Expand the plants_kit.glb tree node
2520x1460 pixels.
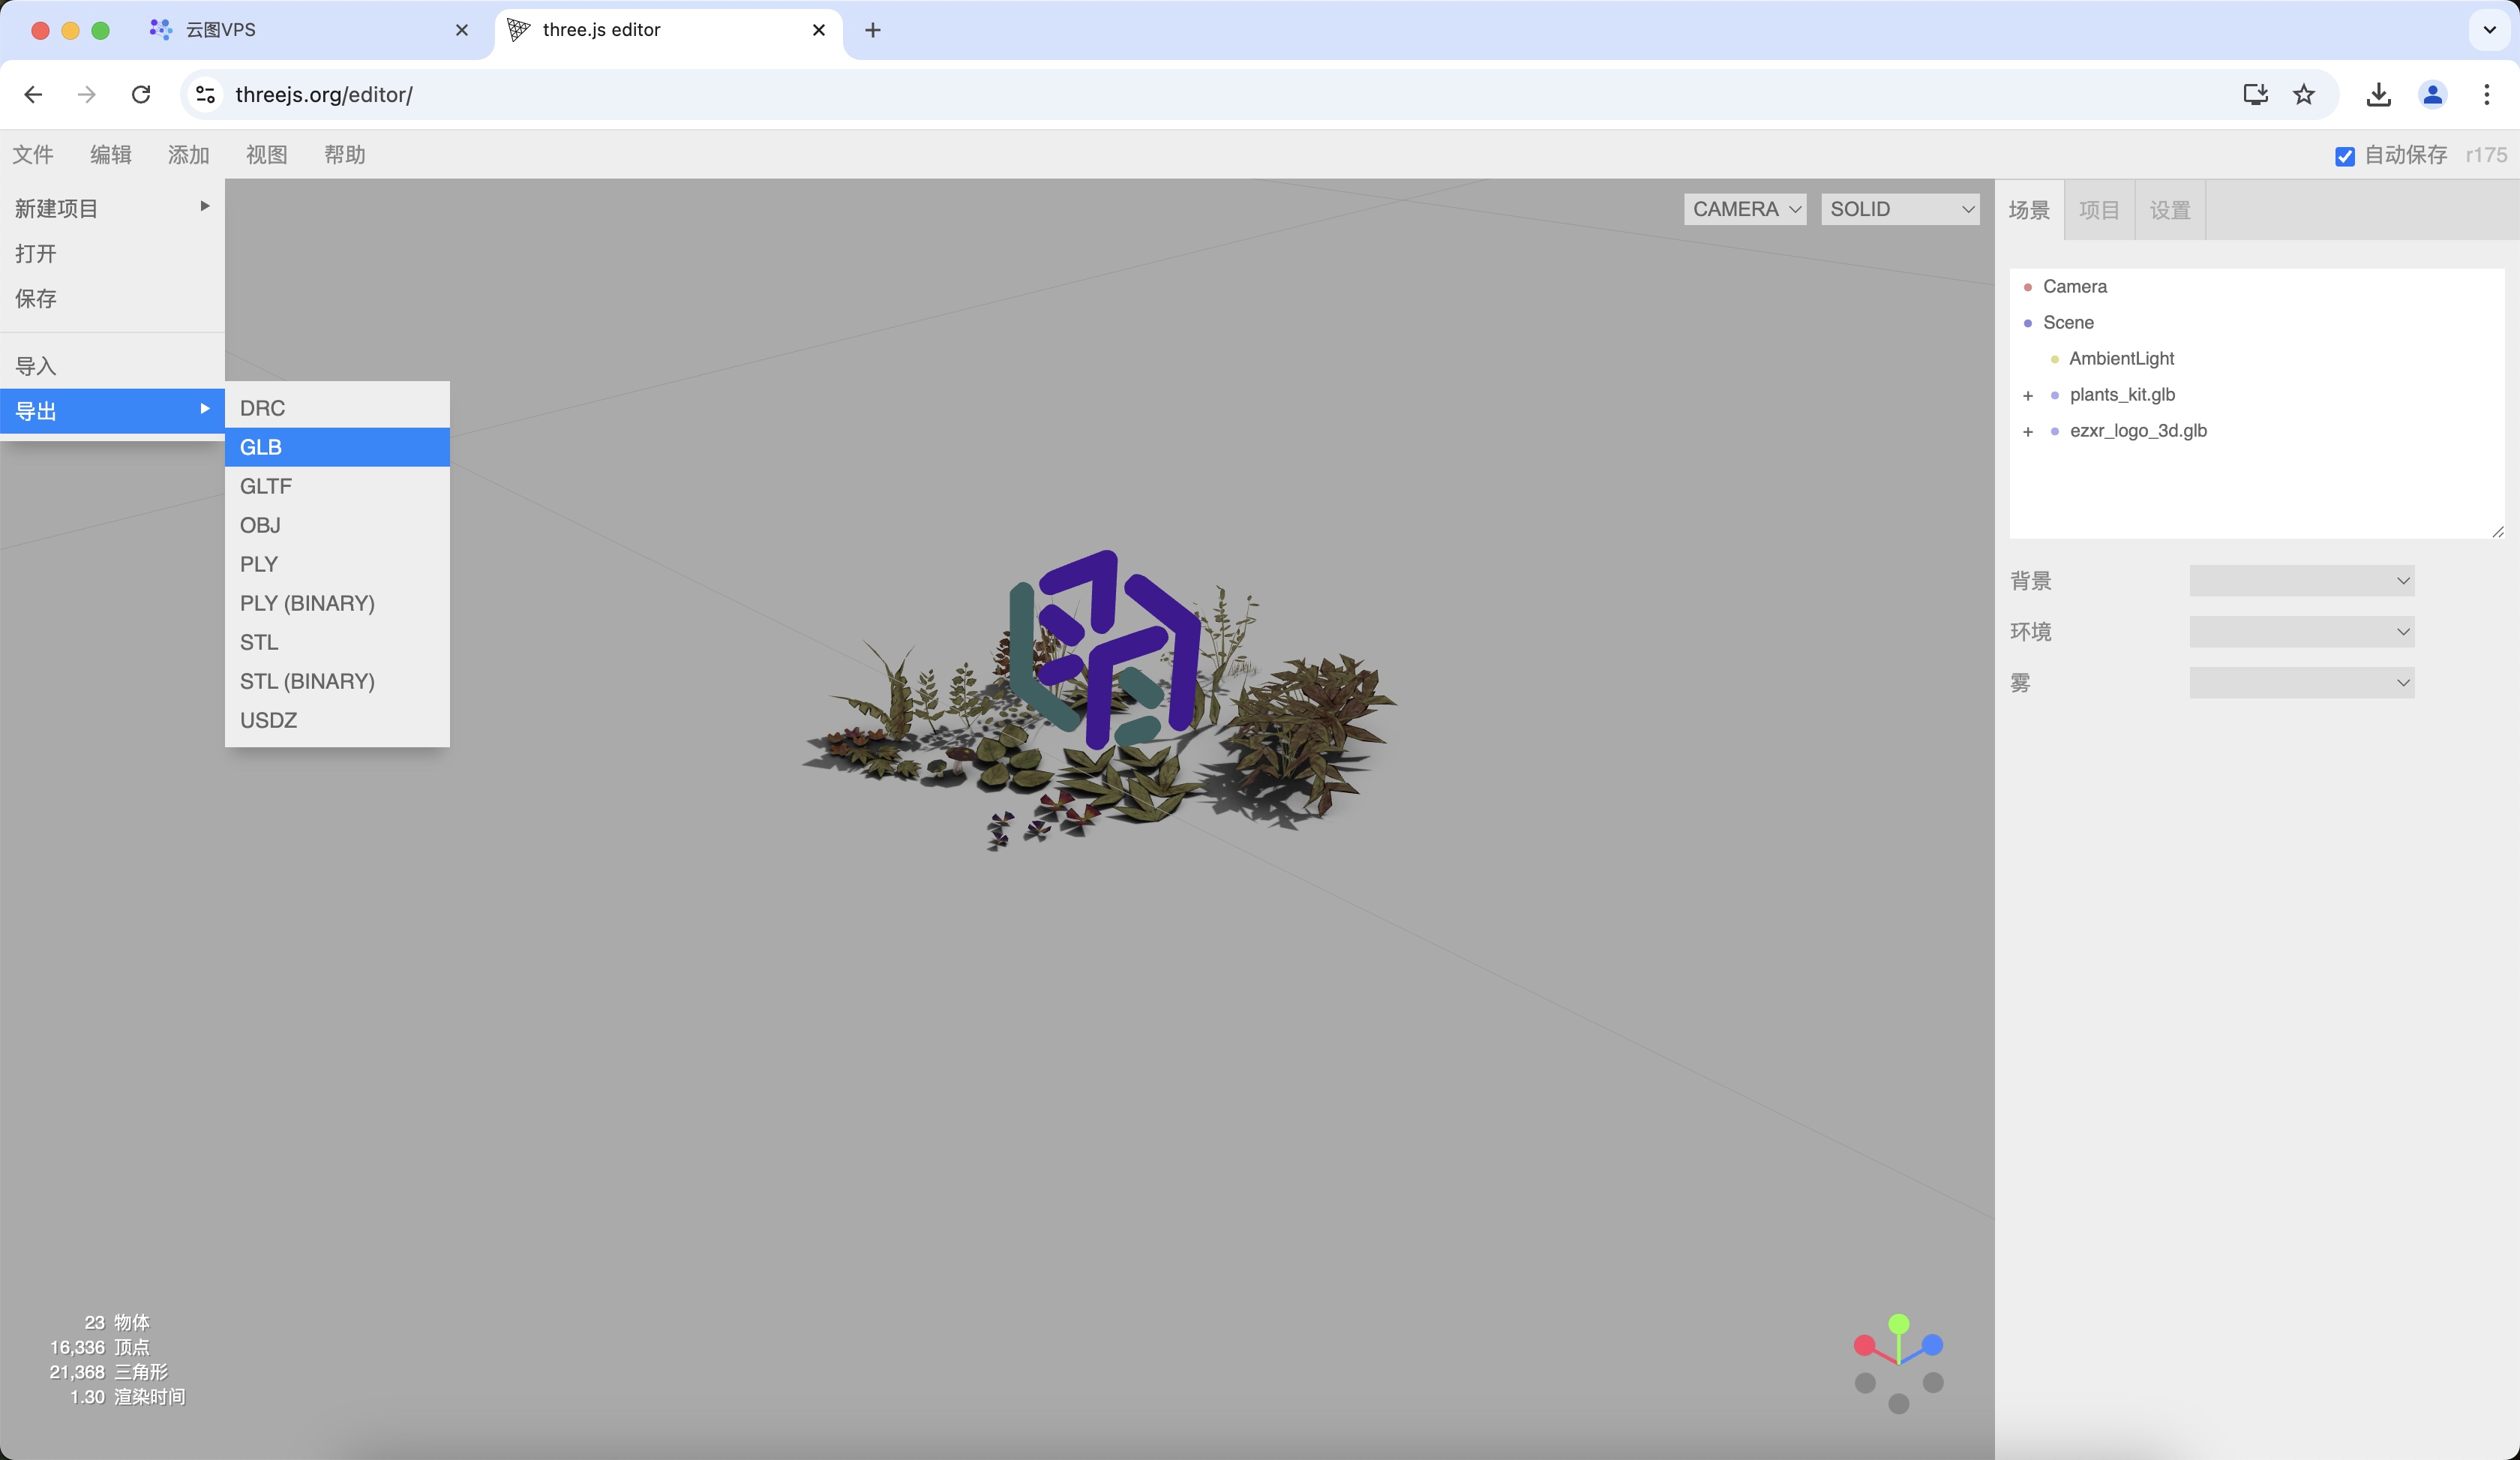pos(2028,396)
